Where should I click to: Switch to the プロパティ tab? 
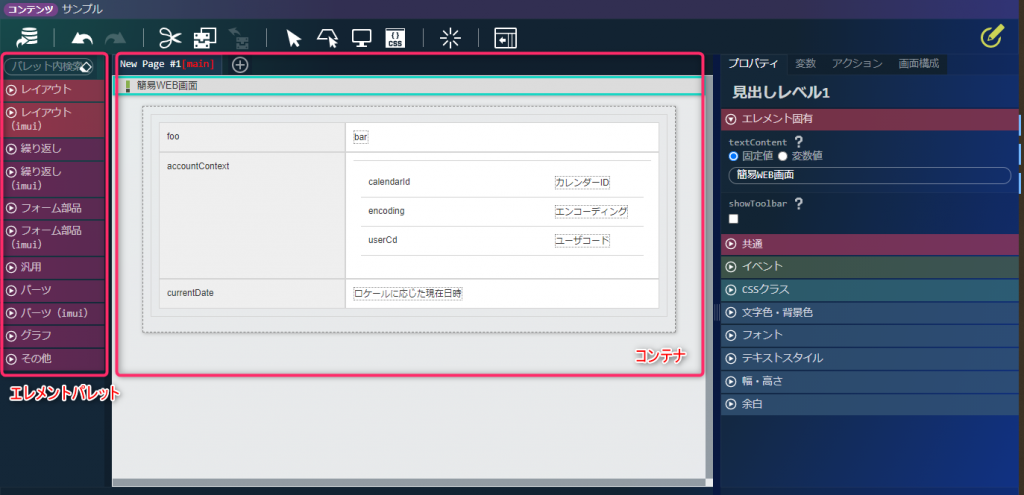tap(753, 63)
